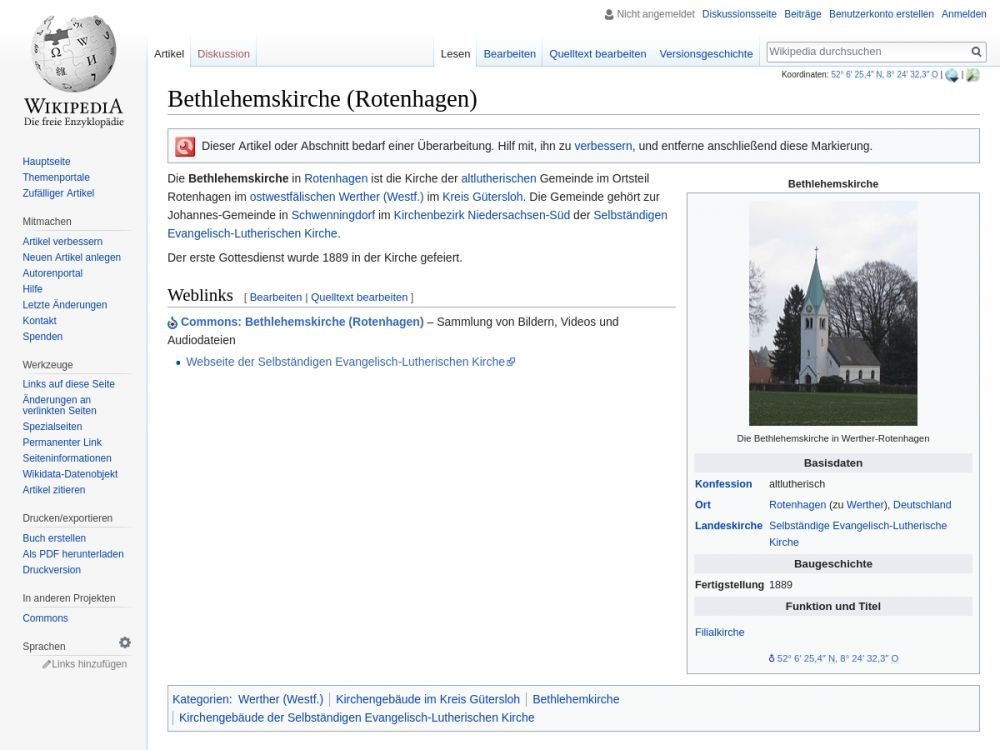
Task: Click the OpenStreetMap icon beside coordinates
Action: pos(972,75)
